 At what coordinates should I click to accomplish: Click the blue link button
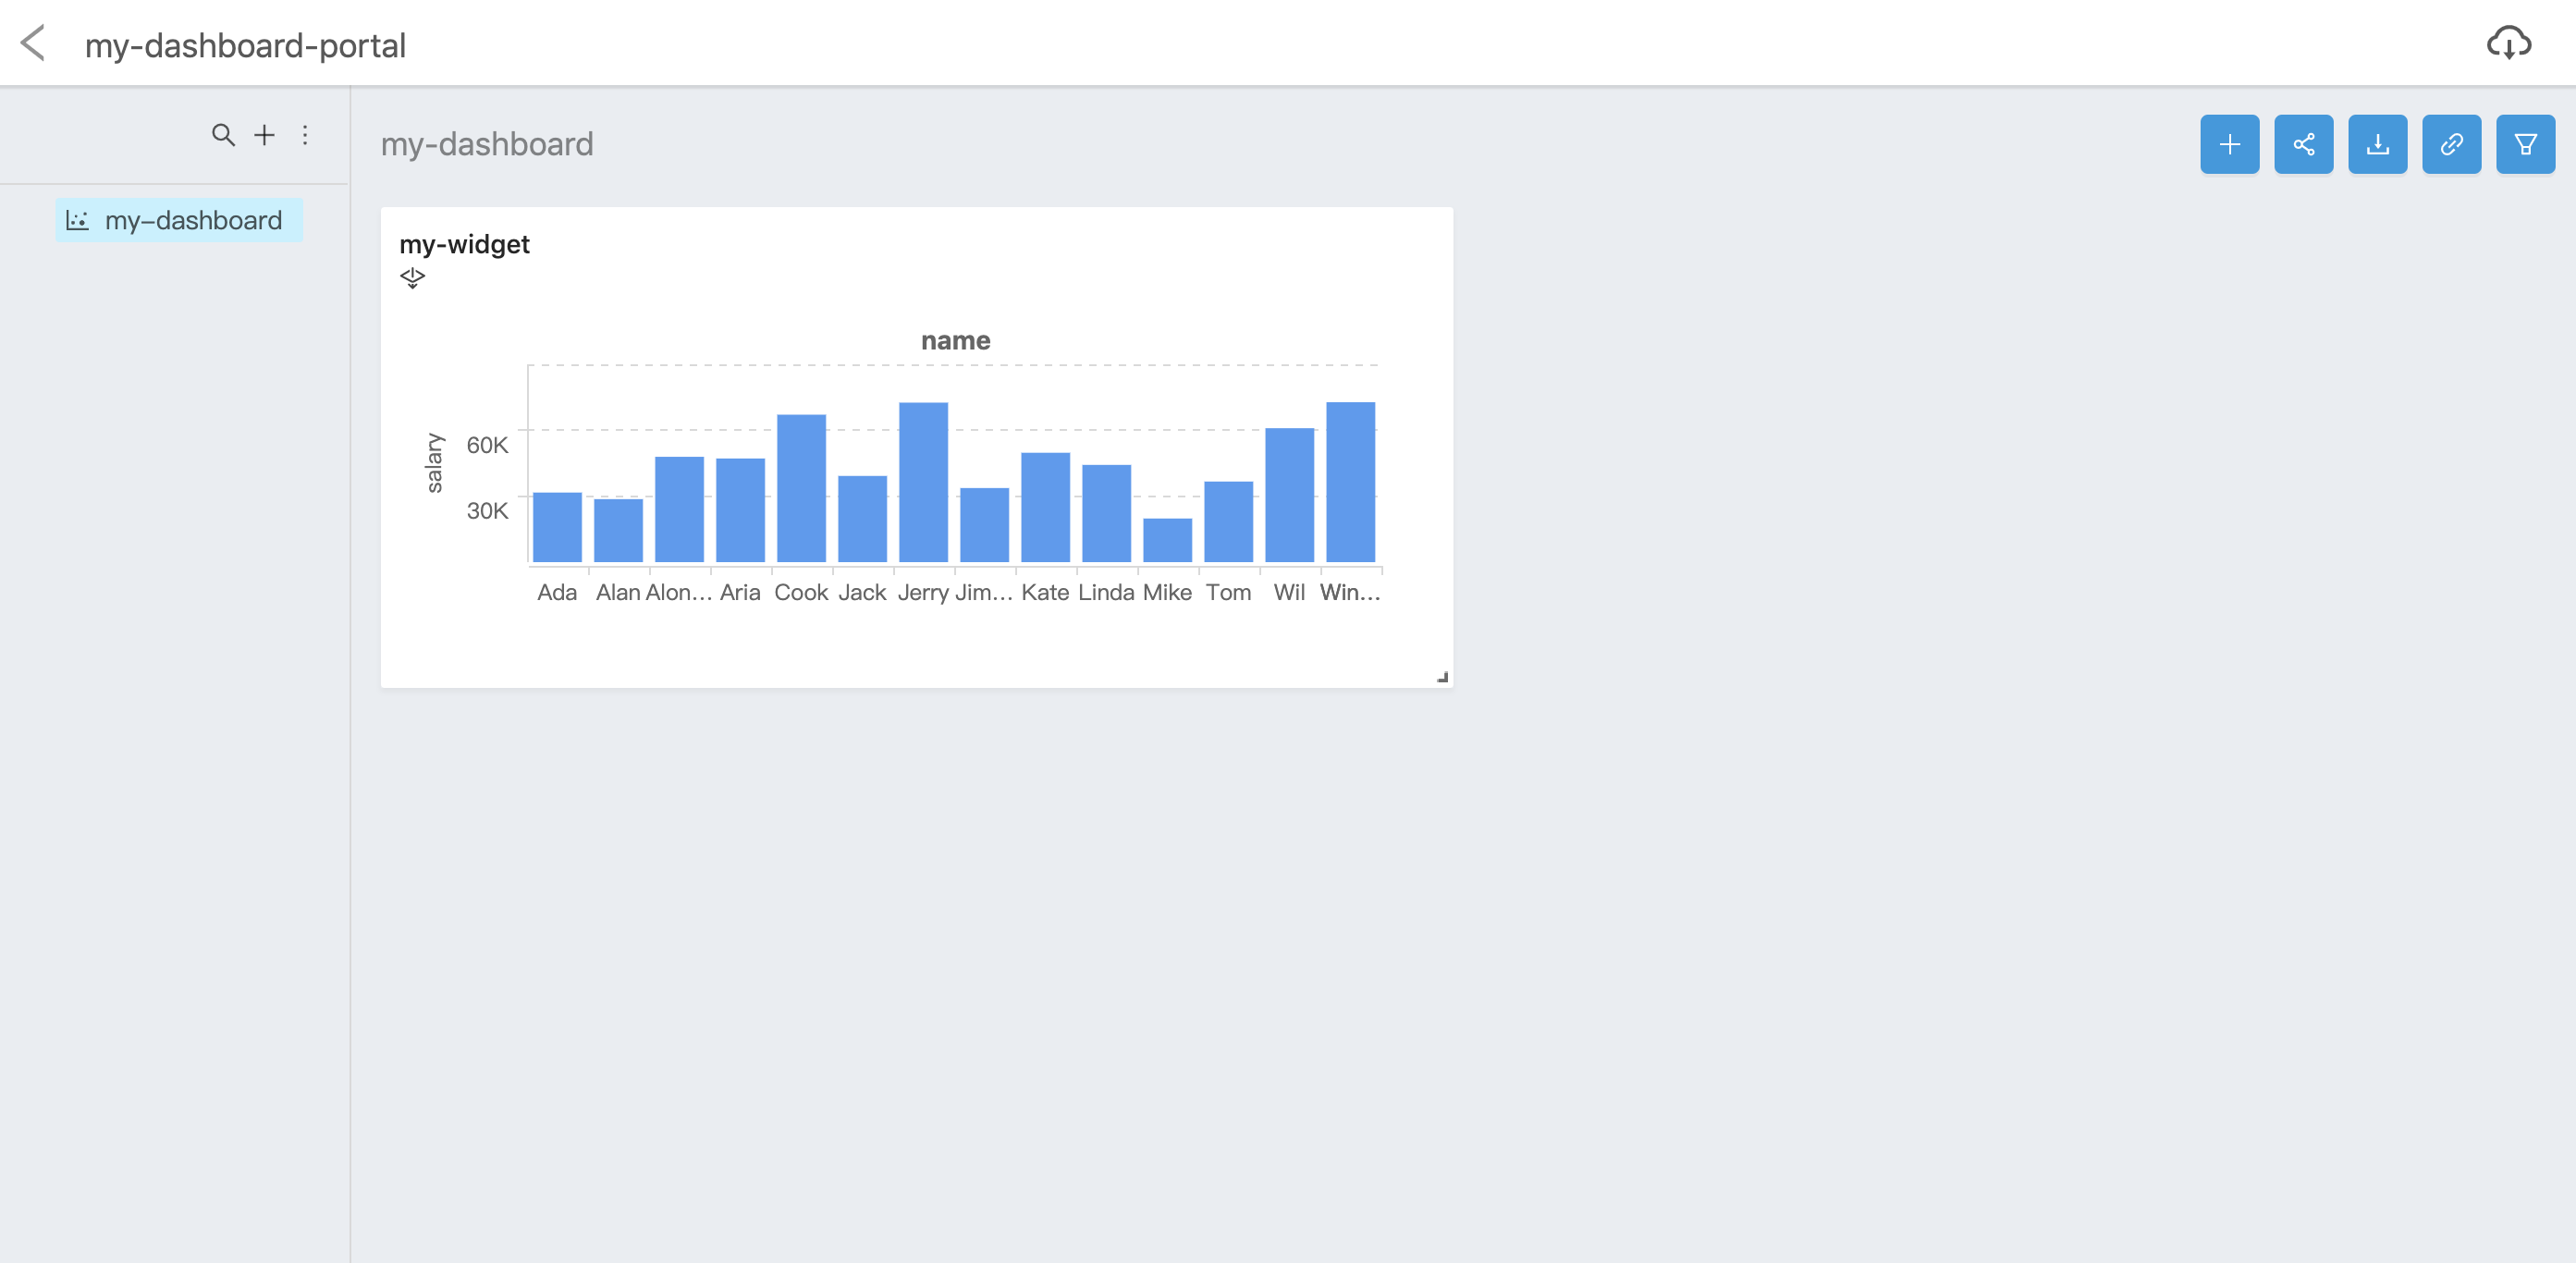click(2451, 145)
